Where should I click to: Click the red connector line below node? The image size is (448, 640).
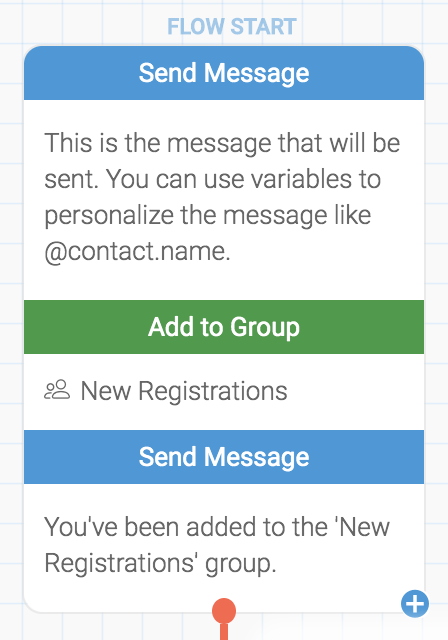[x=224, y=632]
